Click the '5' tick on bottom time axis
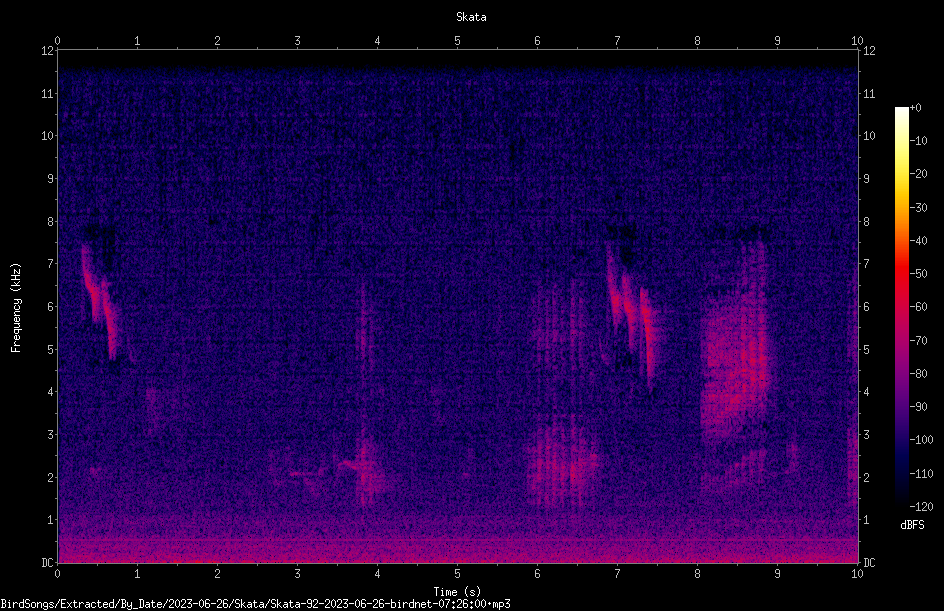The height and width of the screenshot is (611, 944). point(458,574)
